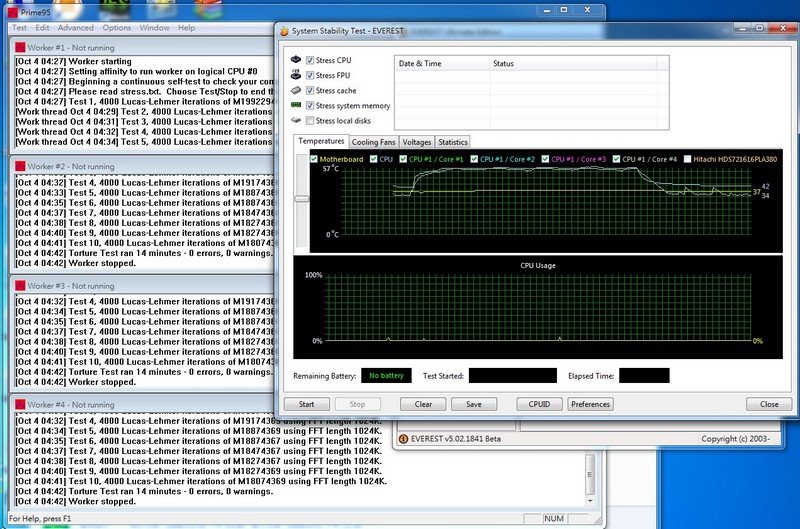
Task: Click the Prime95 resize grip corner
Action: point(597,520)
